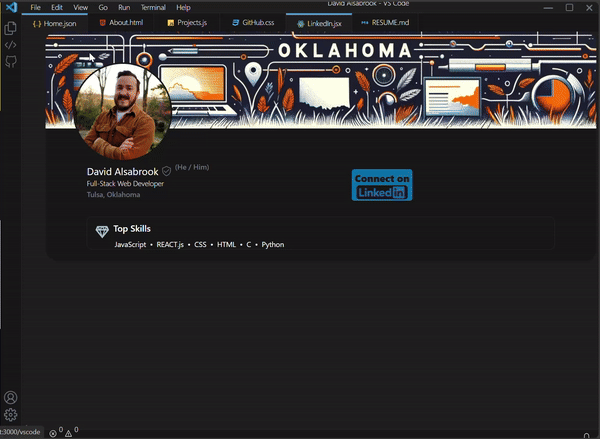The width and height of the screenshot is (600, 439).
Task: Click the diamond icon next to Top Skills
Action: (x=102, y=231)
